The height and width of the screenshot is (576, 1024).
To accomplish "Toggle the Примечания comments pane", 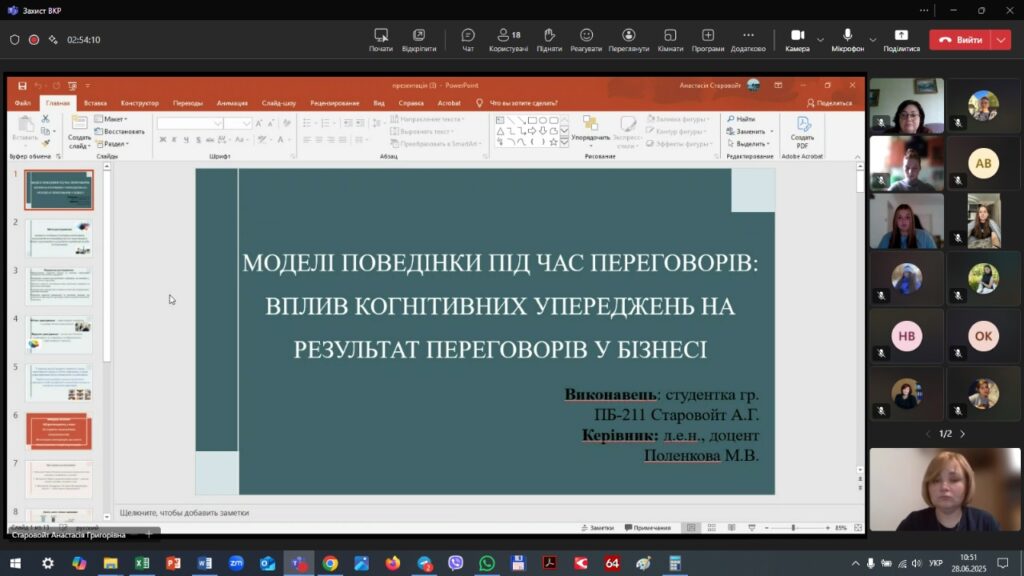I will (648, 528).
